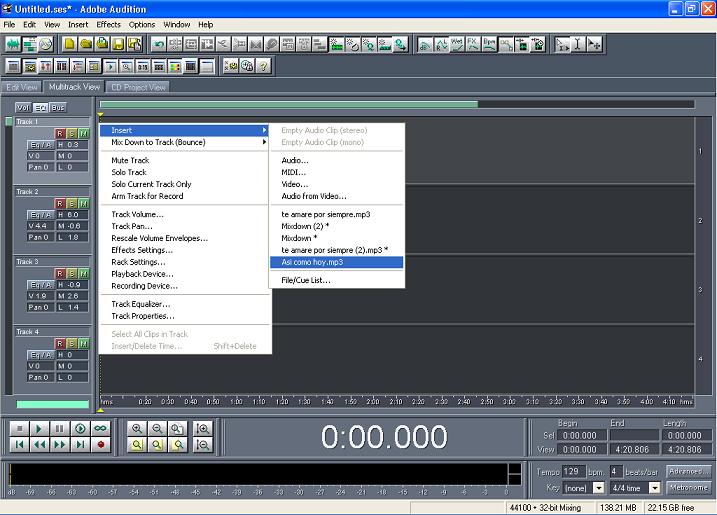
Task: Select the I-beam Time Selection tool
Action: (x=578, y=44)
